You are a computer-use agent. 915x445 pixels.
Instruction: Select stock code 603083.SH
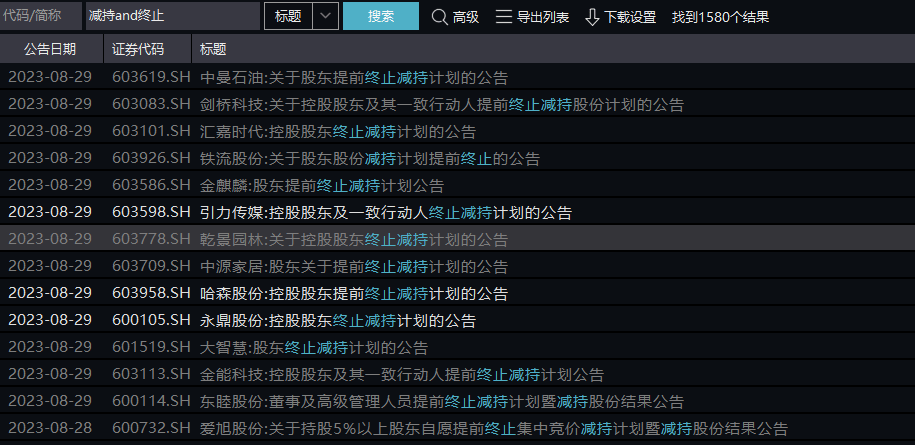[x=151, y=104]
